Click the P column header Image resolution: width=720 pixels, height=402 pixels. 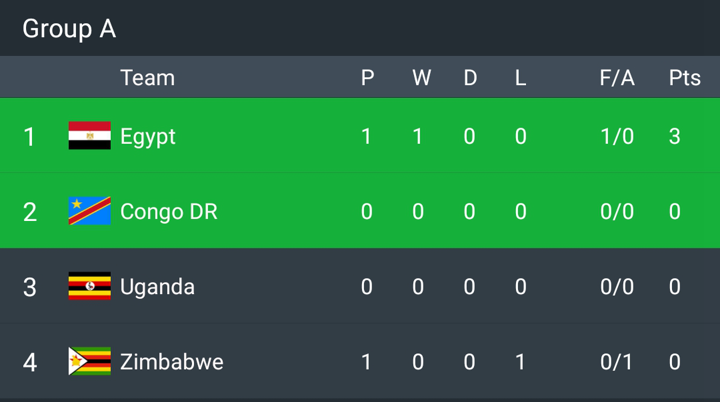tap(367, 78)
